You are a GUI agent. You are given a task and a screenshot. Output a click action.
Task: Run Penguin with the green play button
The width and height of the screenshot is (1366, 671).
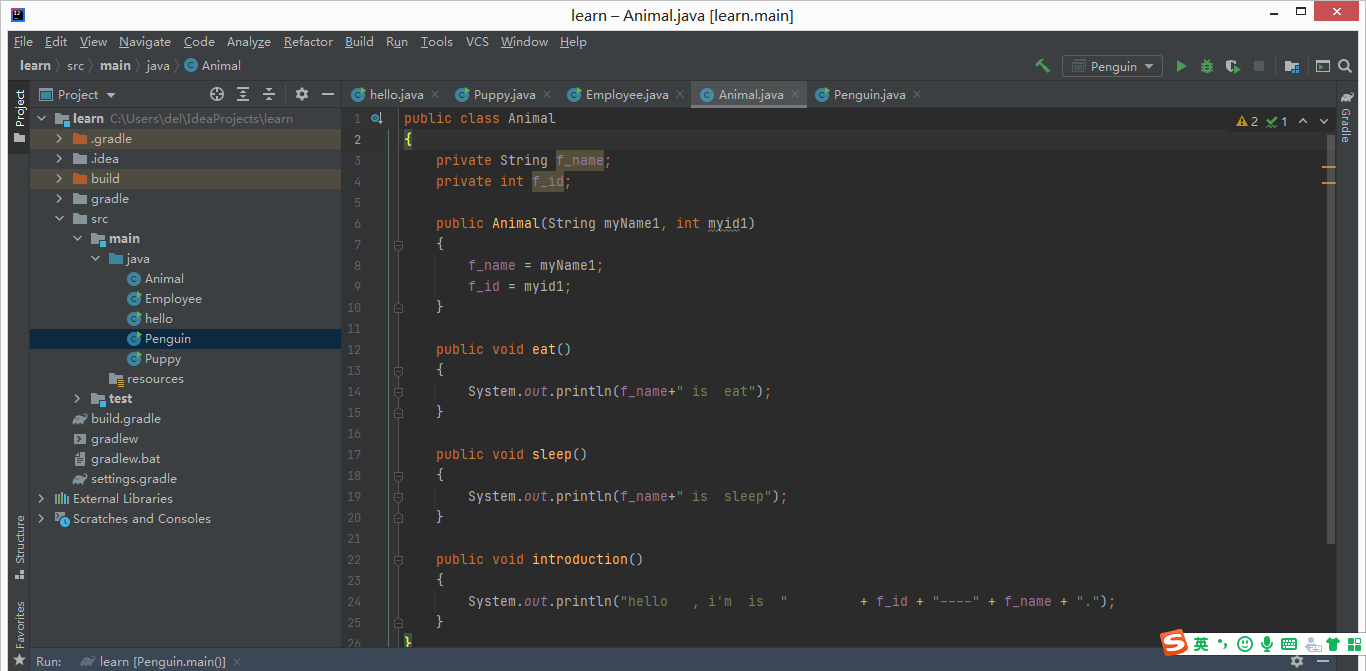[x=1181, y=66]
